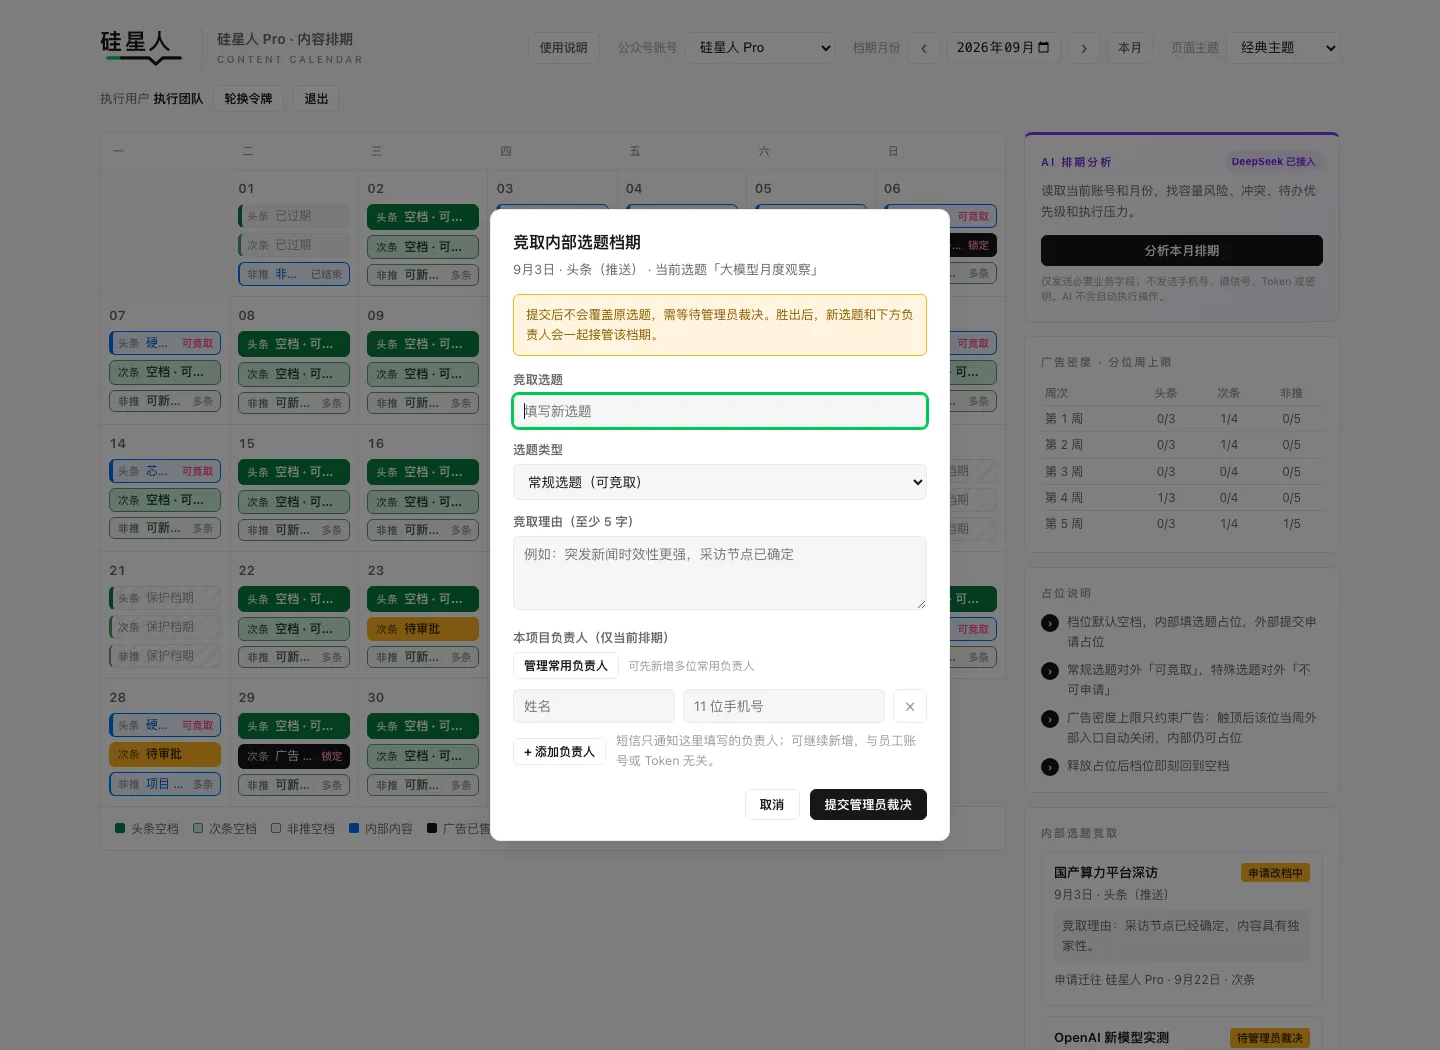The height and width of the screenshot is (1050, 1440).
Task: Click the 第 4 周 row label
Action: point(1064,498)
